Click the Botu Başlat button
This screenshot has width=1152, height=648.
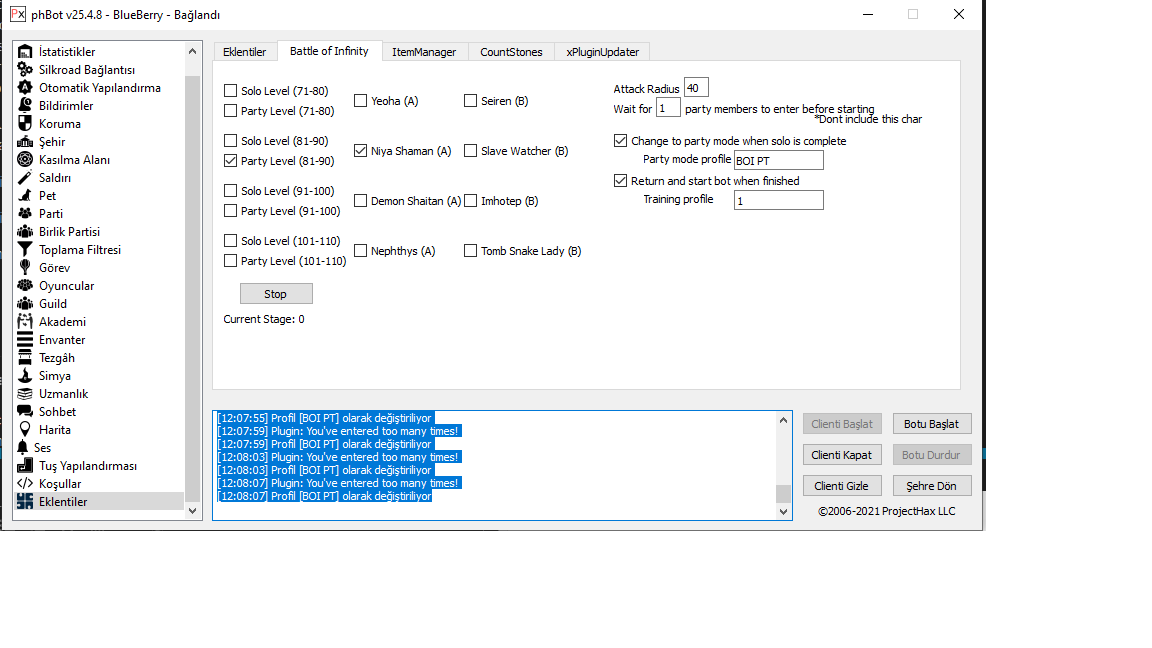click(x=931, y=424)
